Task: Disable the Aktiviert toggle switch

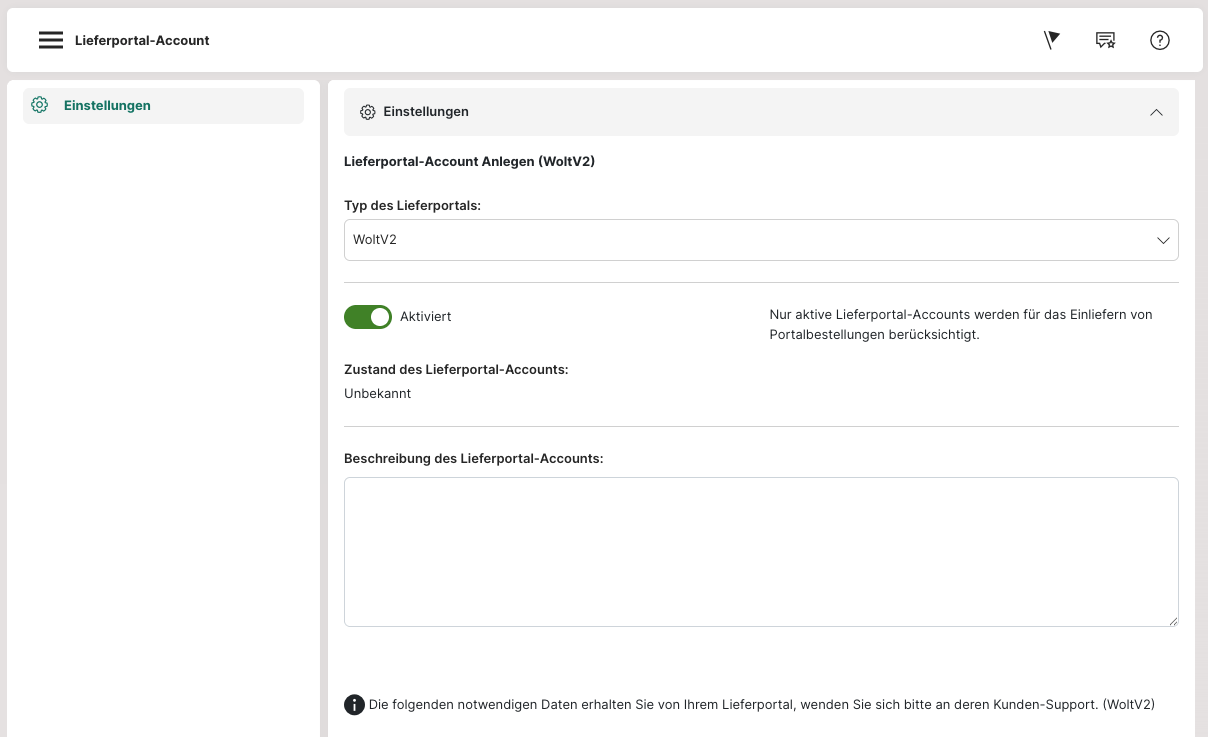Action: (368, 317)
